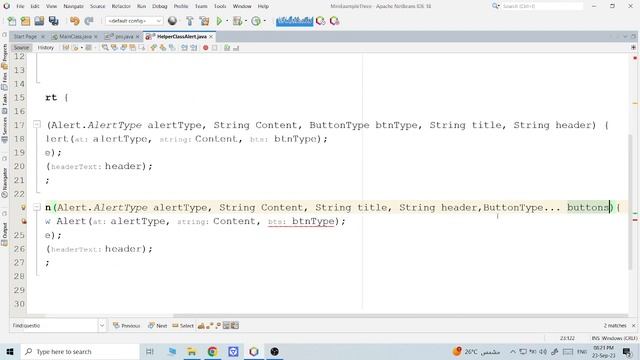
Task: Open the Navigate menu
Action: [73, 7]
